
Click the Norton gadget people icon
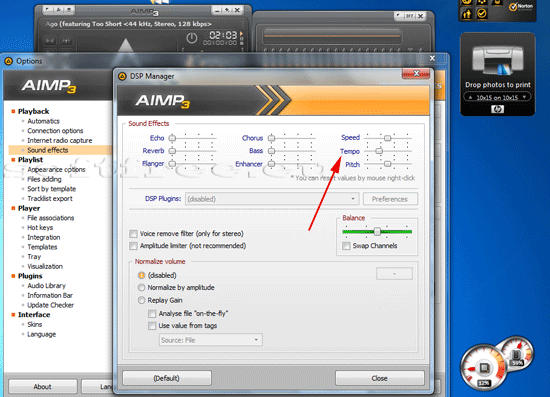[467, 14]
